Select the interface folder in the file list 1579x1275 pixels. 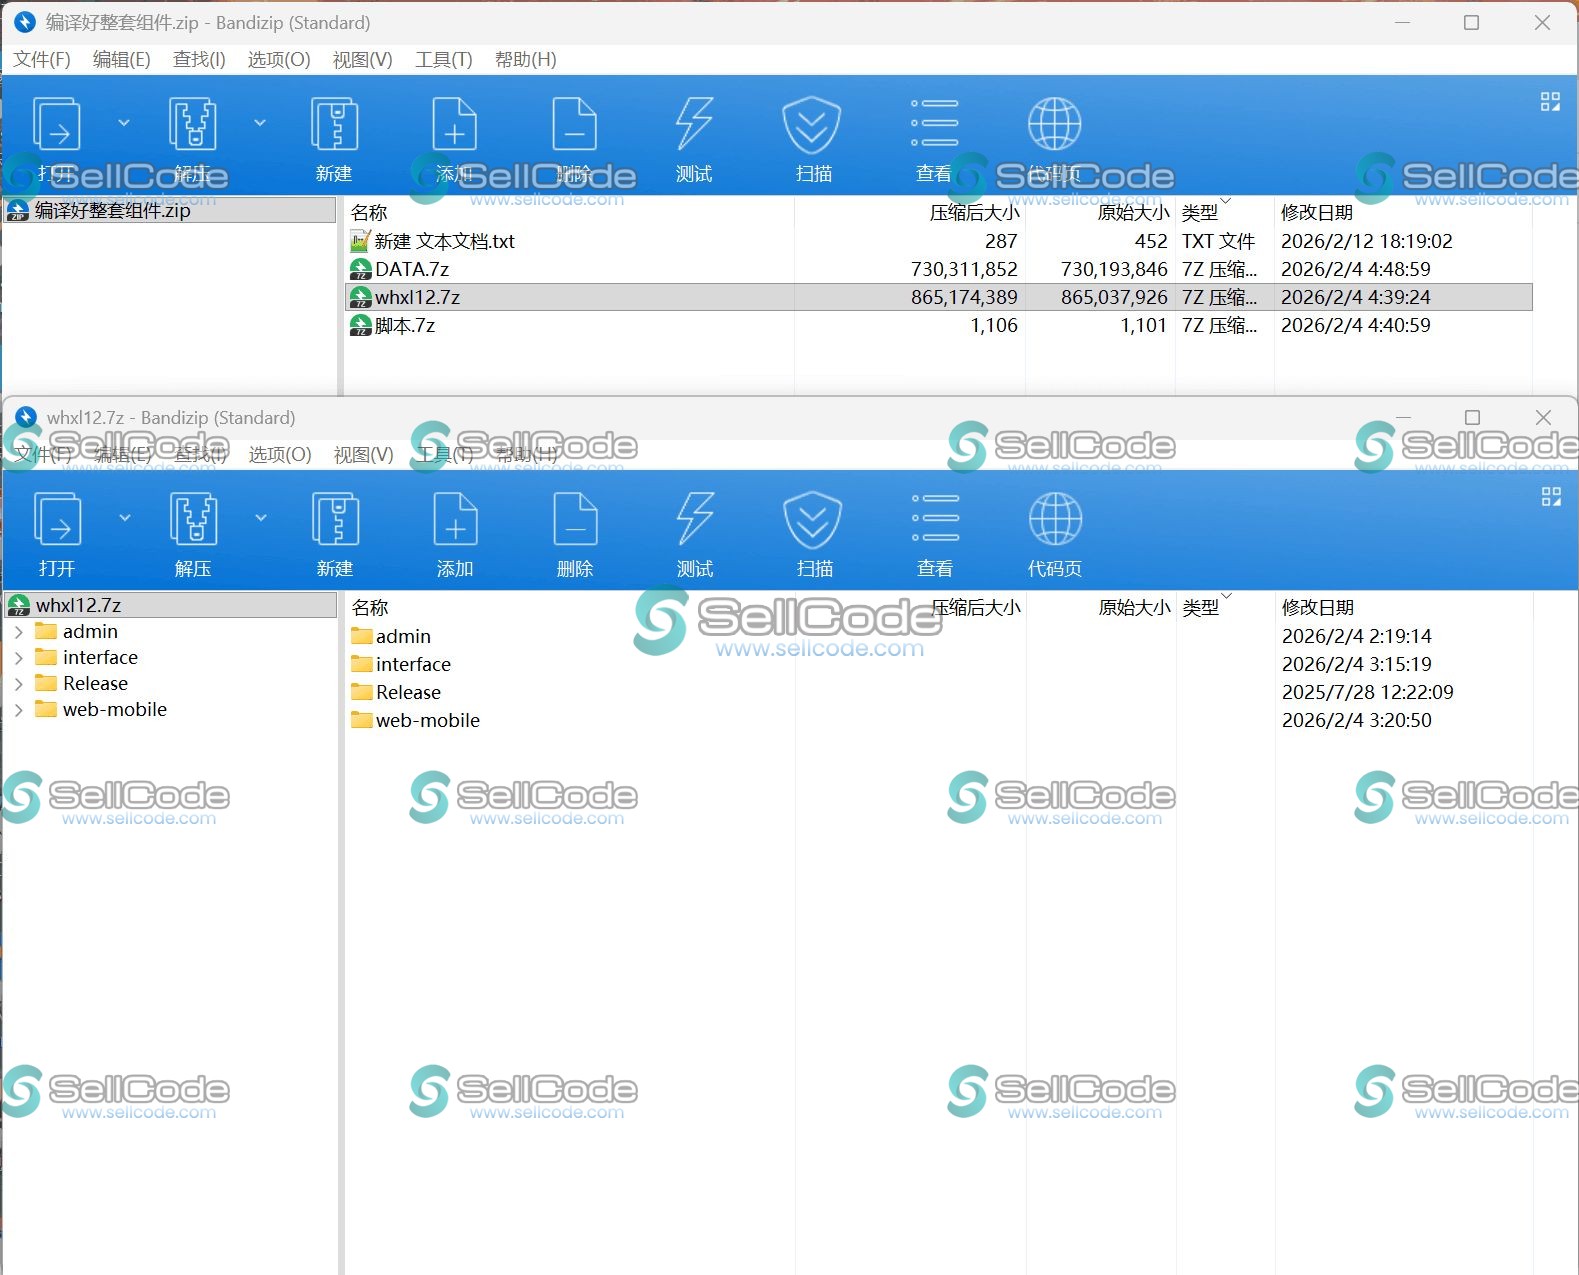click(413, 665)
